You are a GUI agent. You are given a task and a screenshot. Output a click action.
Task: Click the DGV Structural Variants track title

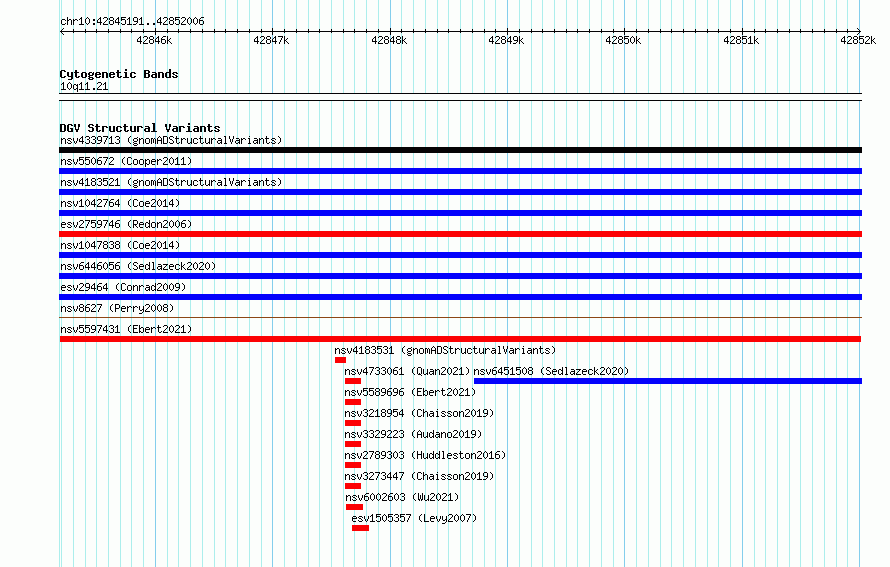(x=140, y=128)
